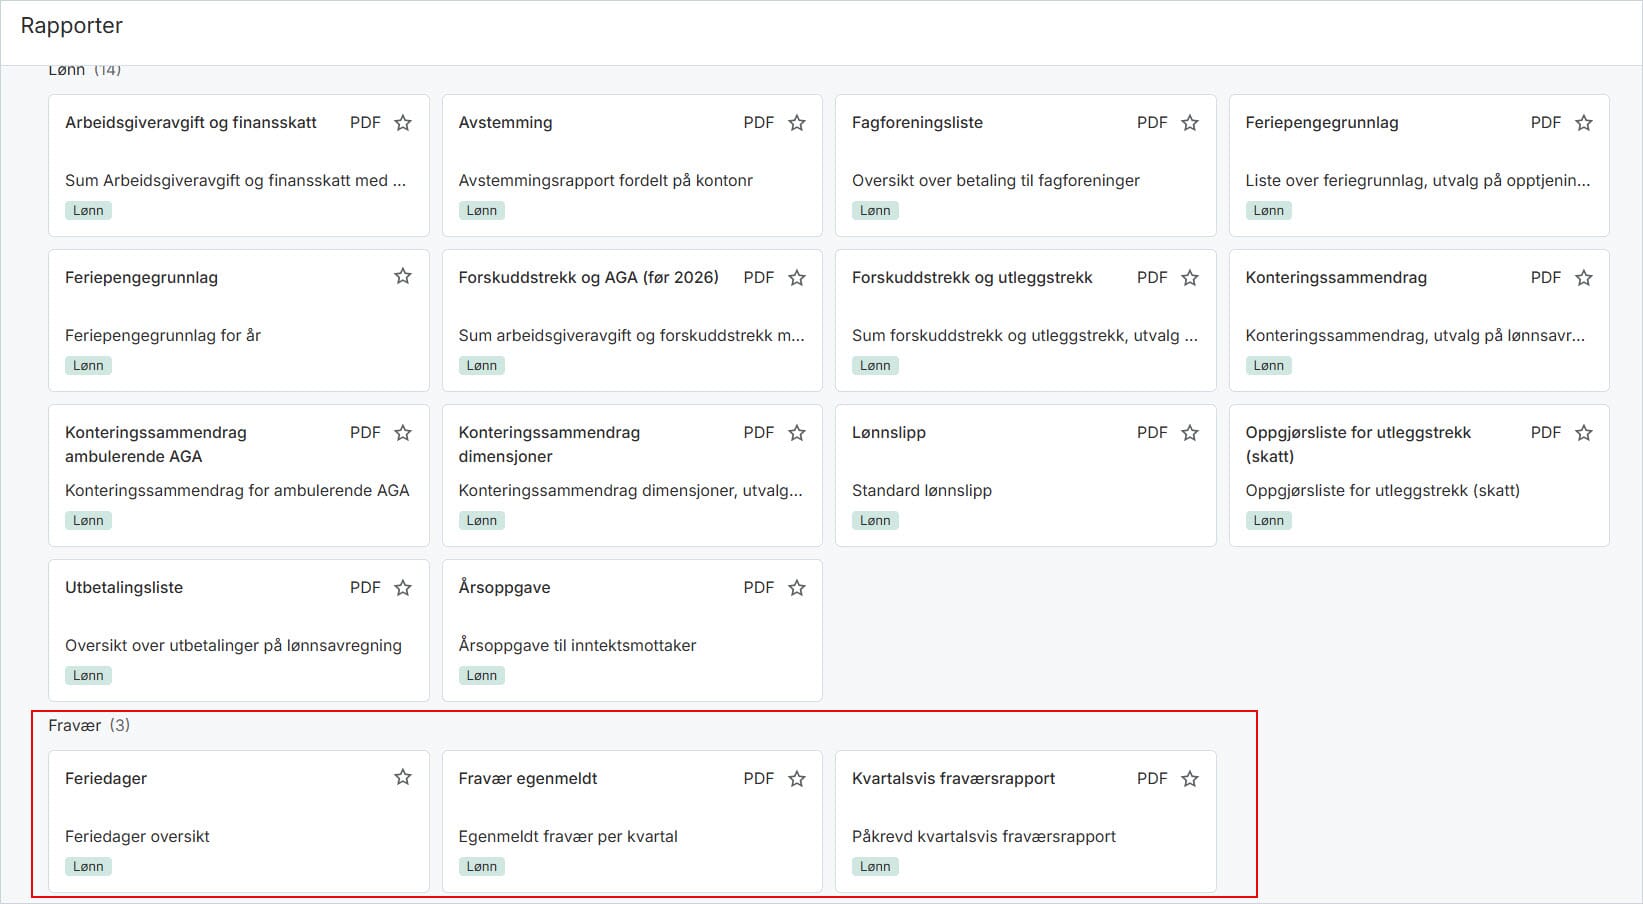Screen dimensions: 1643x904
Task: Favorite the Fravær egenmeldt report
Action: pyautogui.click(x=797, y=779)
